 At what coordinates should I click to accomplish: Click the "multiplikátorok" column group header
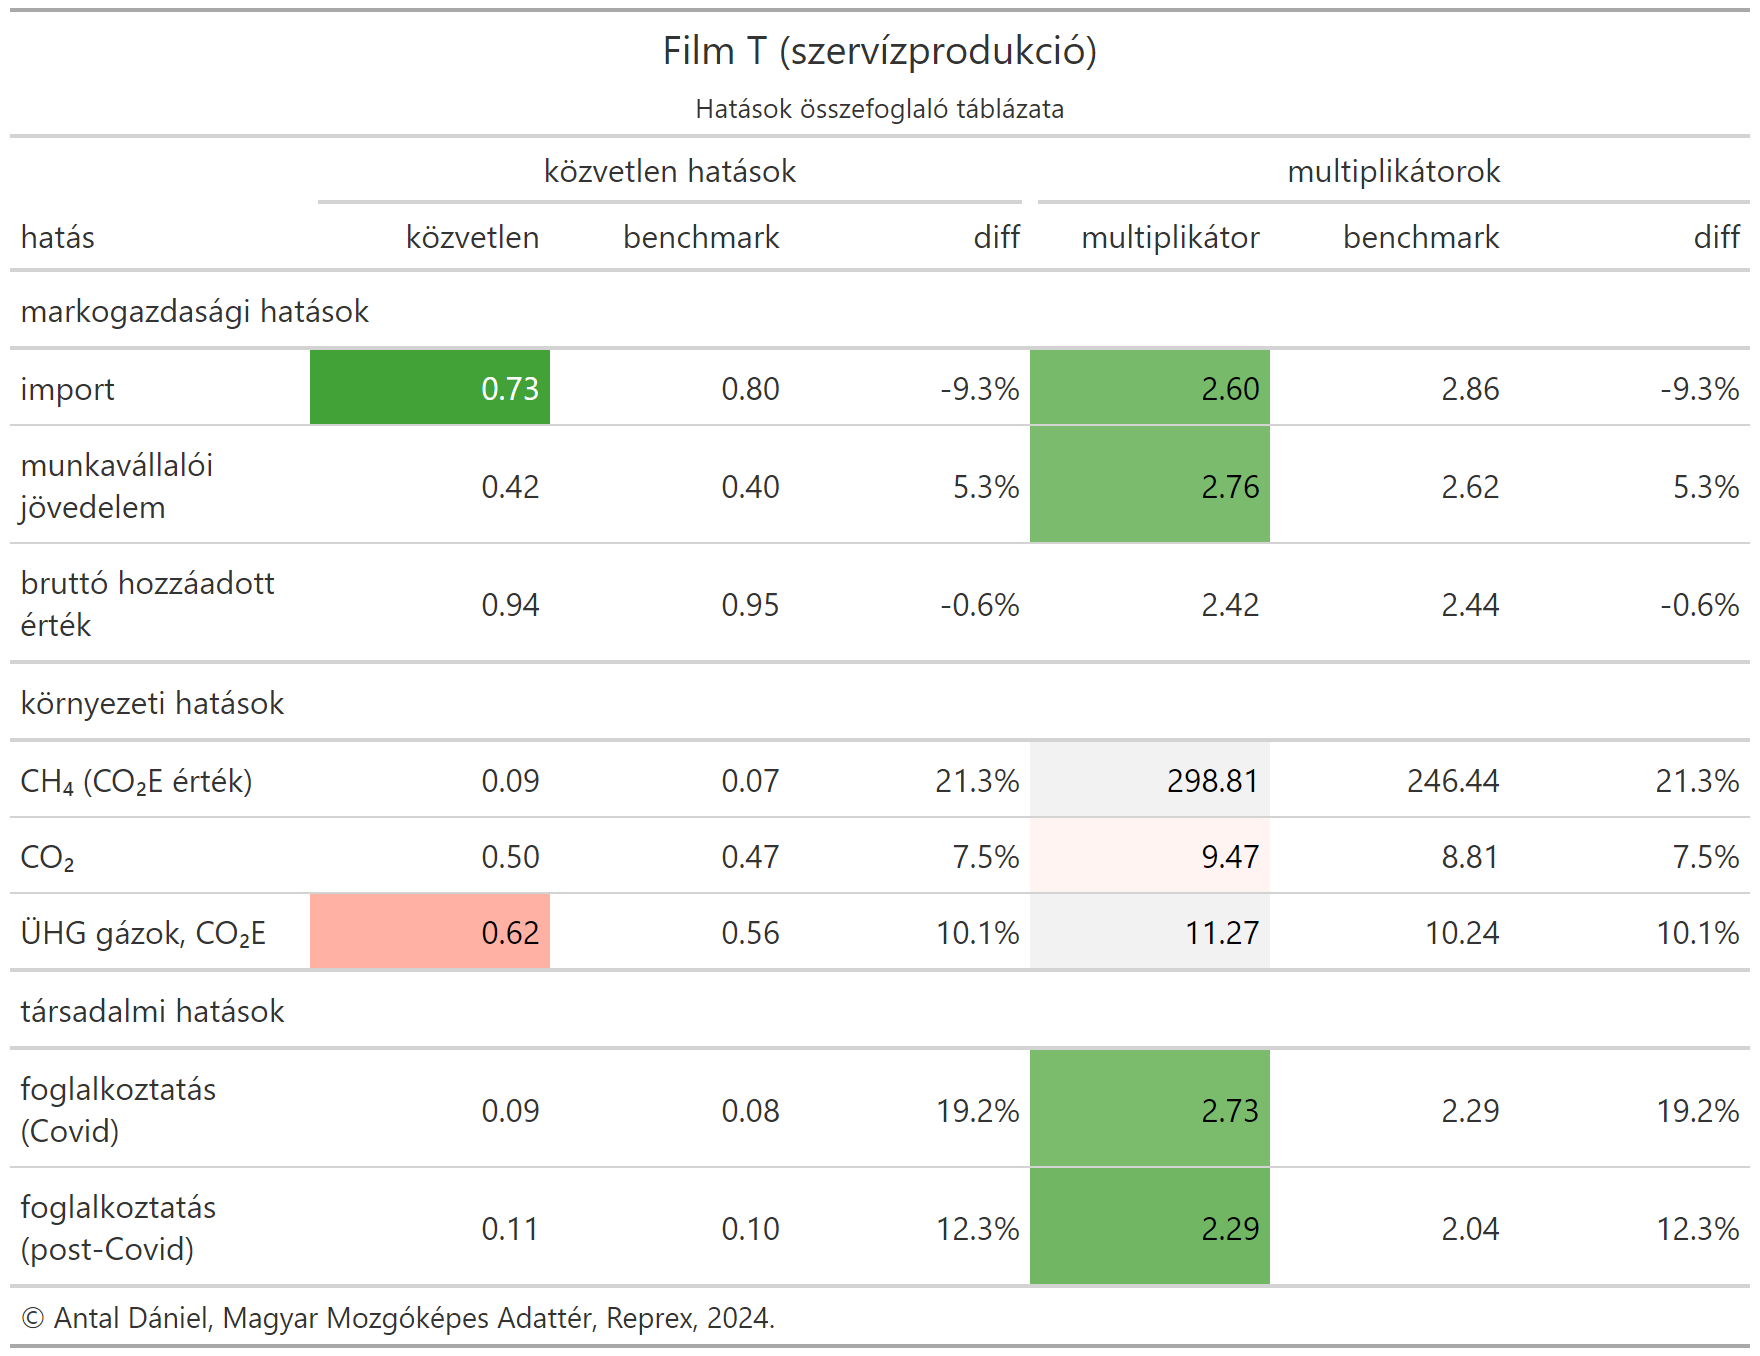click(x=1393, y=172)
